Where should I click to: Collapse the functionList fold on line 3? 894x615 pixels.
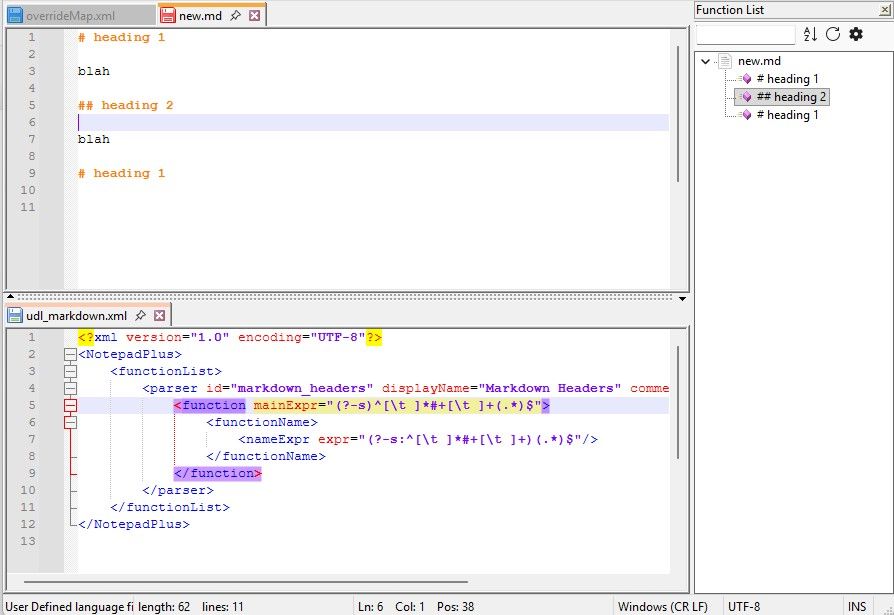coord(70,372)
